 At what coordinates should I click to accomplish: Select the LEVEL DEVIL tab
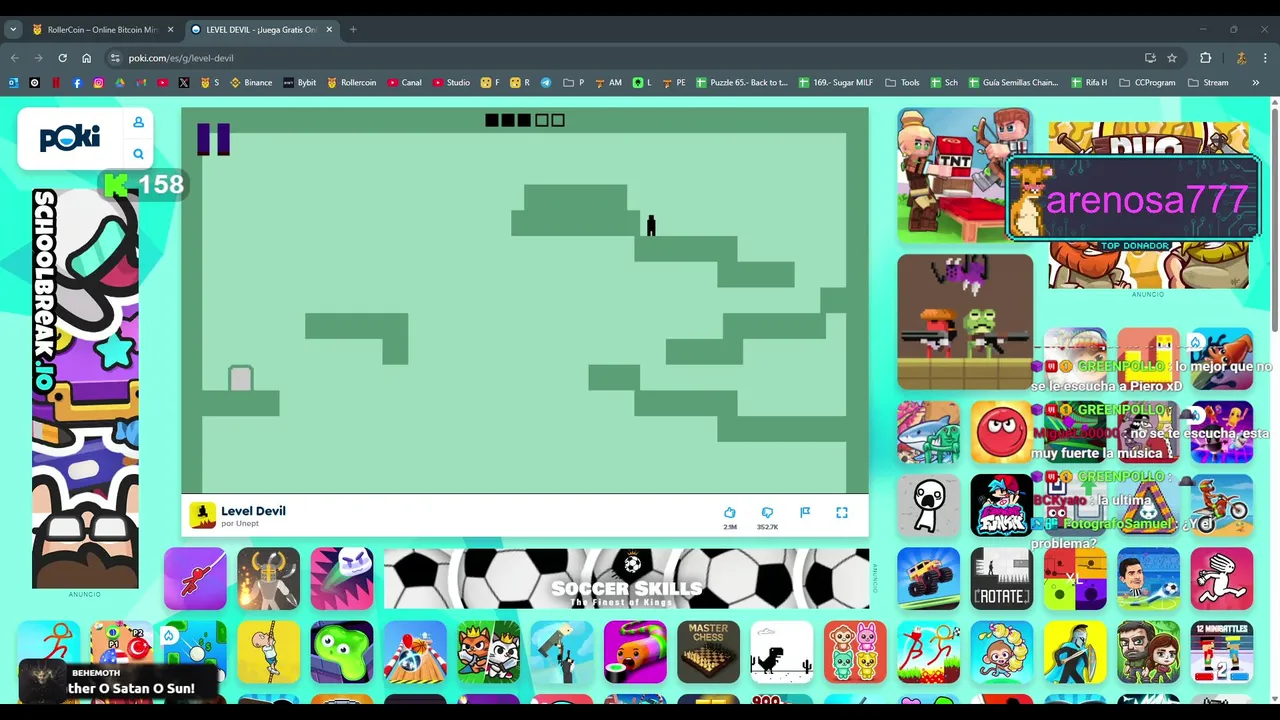pyautogui.click(x=260, y=30)
